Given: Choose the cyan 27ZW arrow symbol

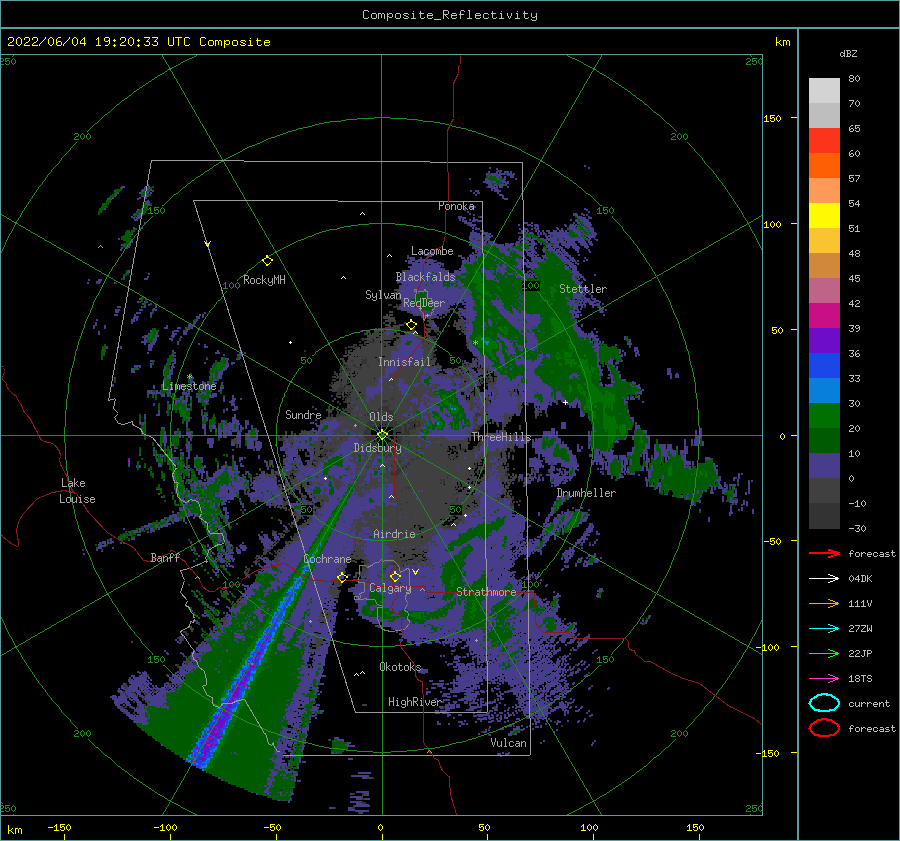Looking at the screenshot, I should pos(824,629).
